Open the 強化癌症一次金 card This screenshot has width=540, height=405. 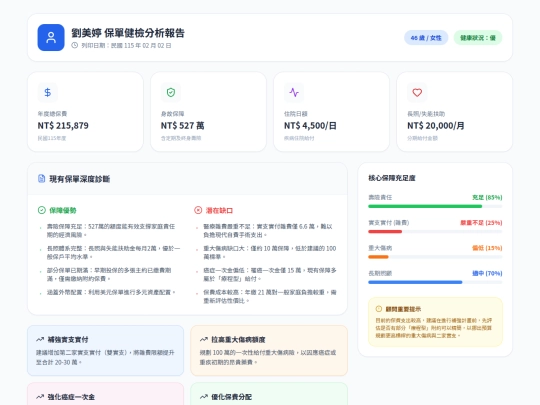click(x=105, y=394)
